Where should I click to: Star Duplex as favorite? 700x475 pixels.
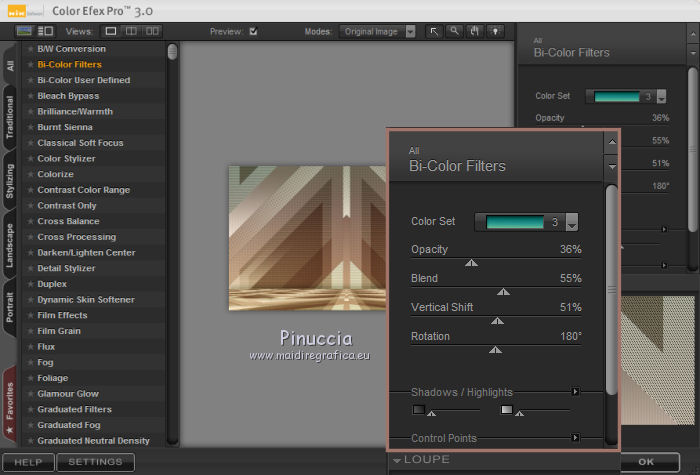point(30,284)
